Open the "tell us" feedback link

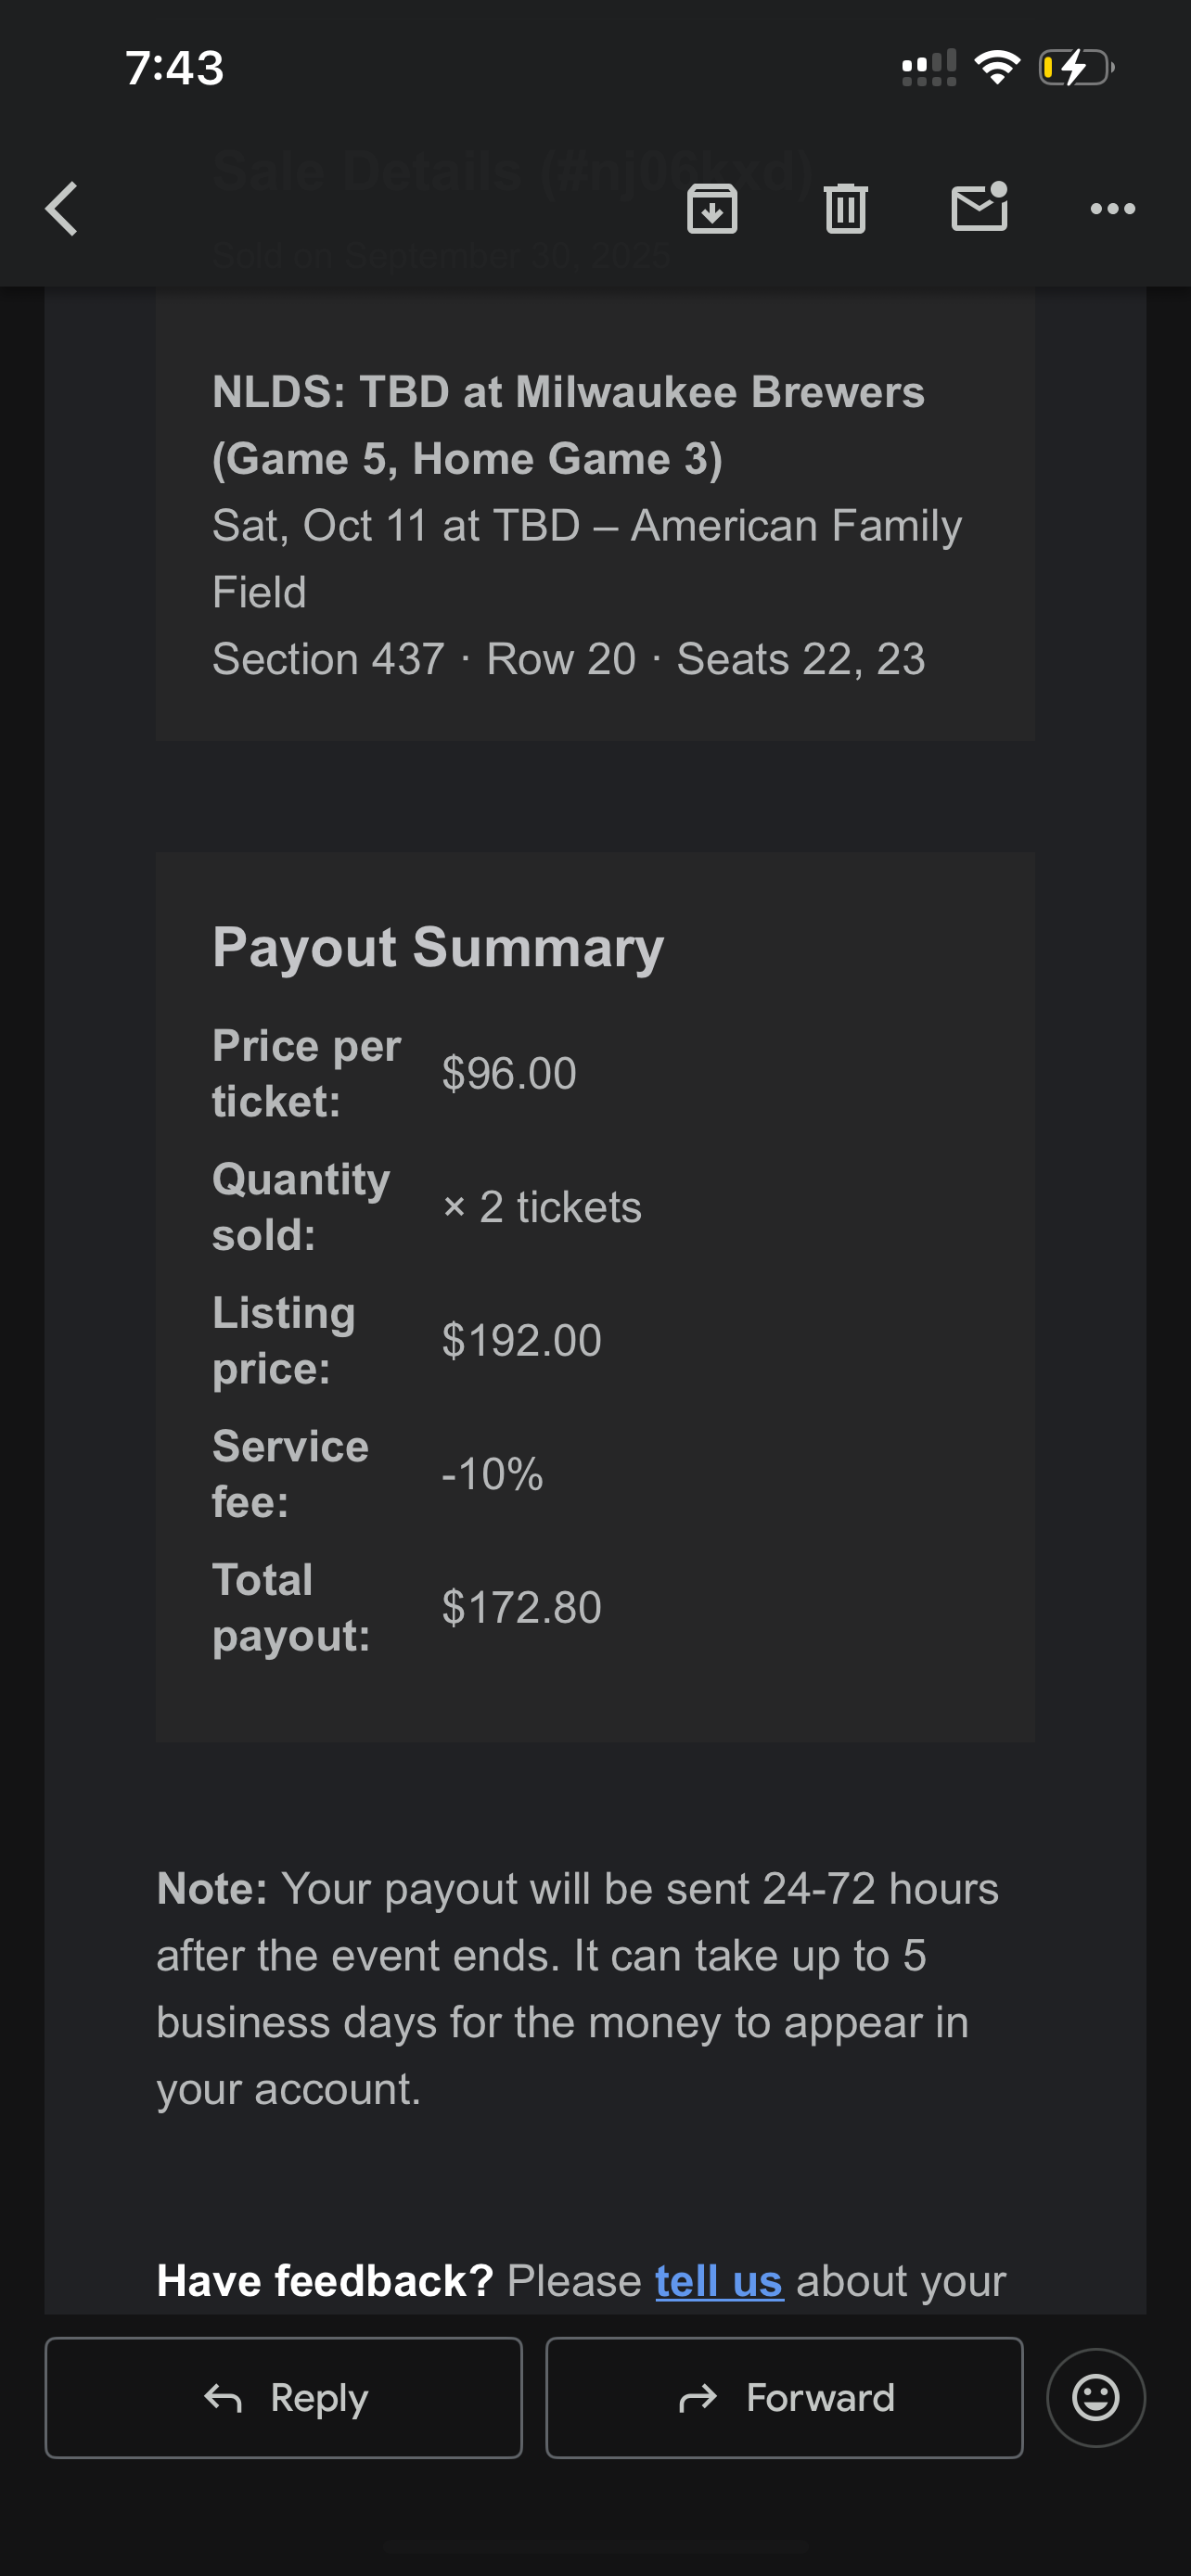(x=719, y=2281)
